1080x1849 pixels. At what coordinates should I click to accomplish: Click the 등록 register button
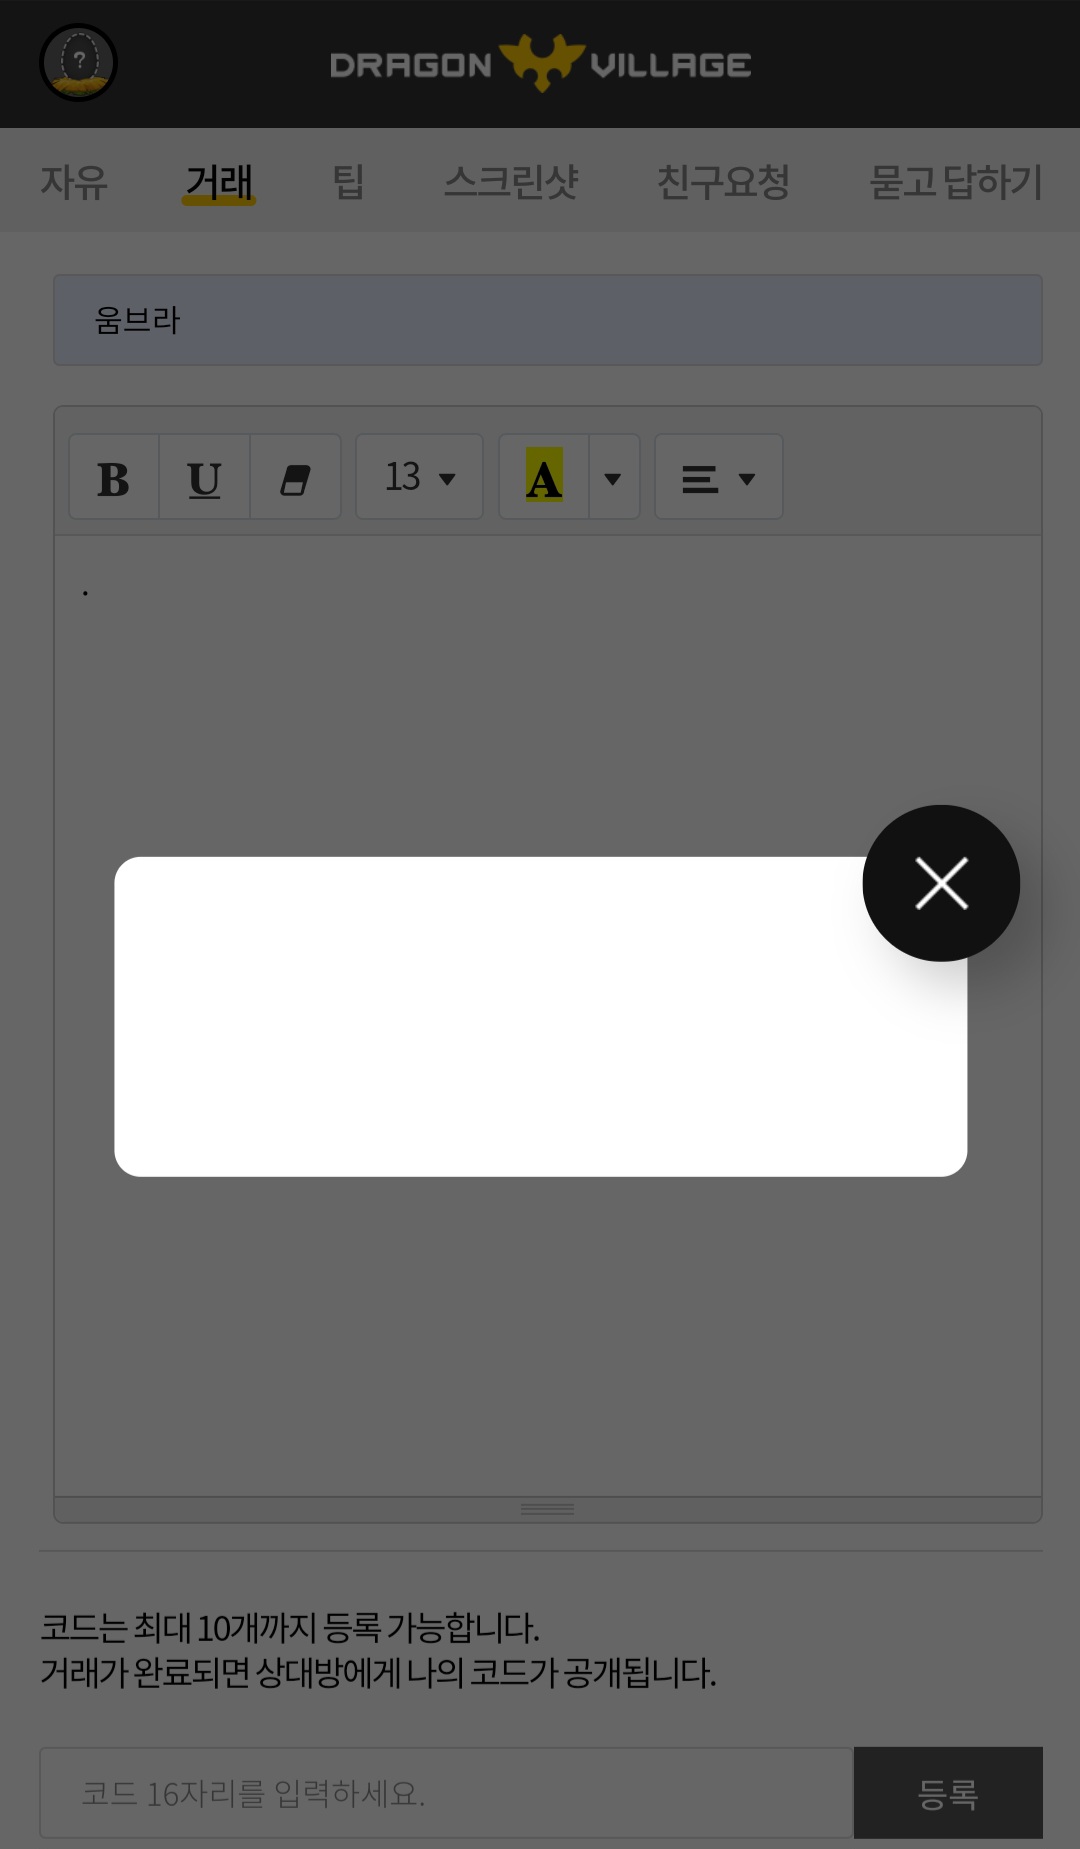tap(948, 1793)
